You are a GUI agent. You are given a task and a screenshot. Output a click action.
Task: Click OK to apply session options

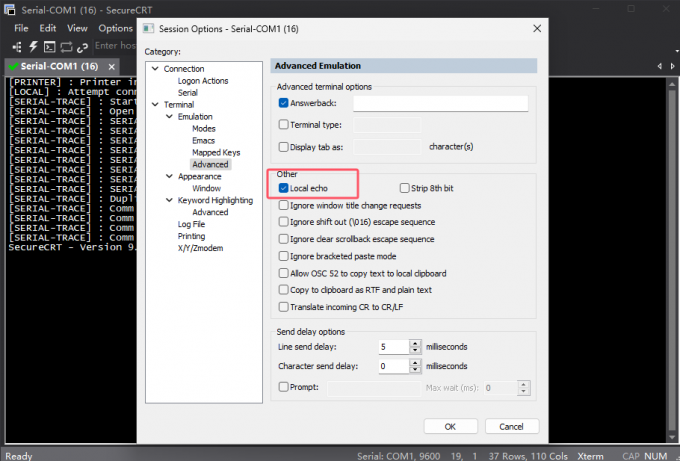[x=450, y=427]
